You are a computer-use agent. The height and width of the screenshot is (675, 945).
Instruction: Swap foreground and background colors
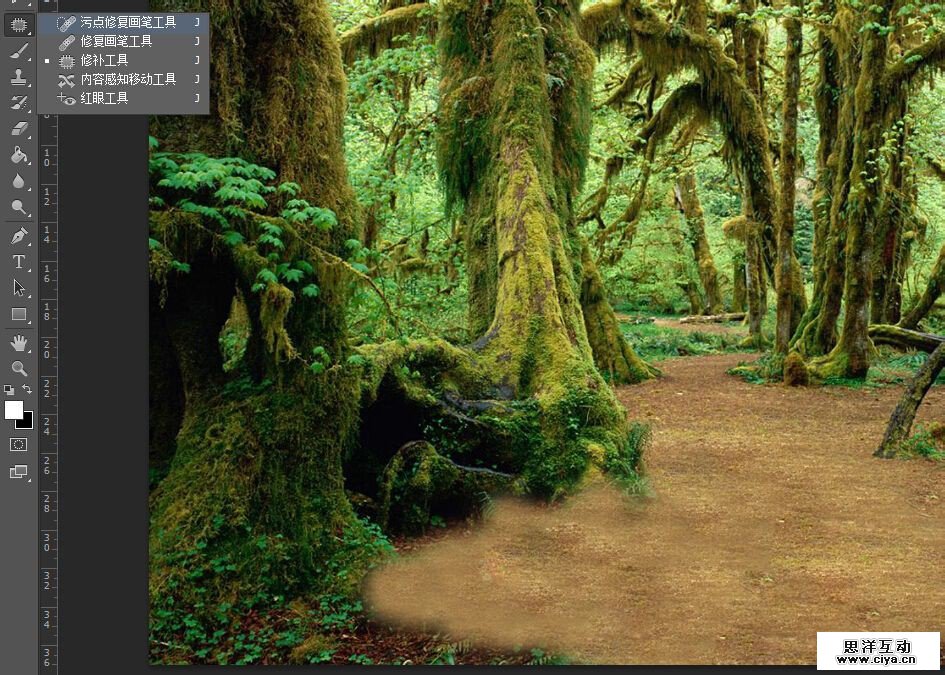tap(27, 389)
